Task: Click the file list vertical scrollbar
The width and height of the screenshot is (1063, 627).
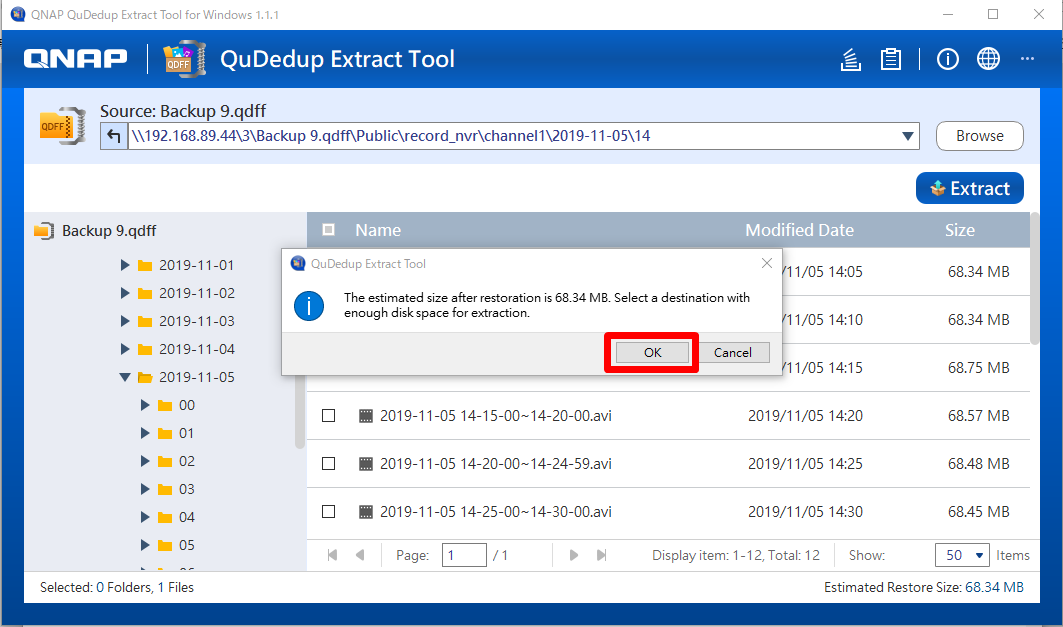Action: pyautogui.click(x=1035, y=279)
